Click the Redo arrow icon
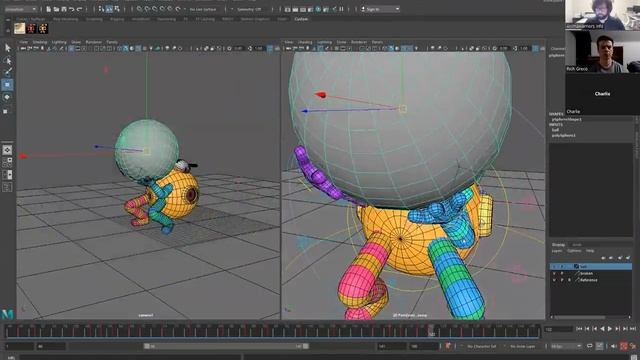Viewport: 640px width, 360px height. [x=80, y=9]
